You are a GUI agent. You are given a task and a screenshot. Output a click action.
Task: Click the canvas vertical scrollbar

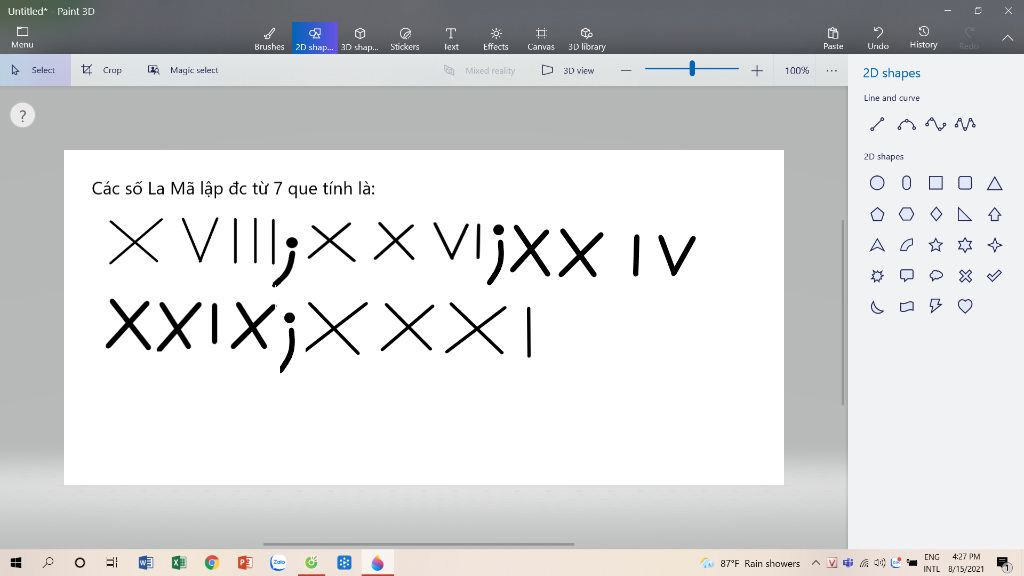(842, 312)
